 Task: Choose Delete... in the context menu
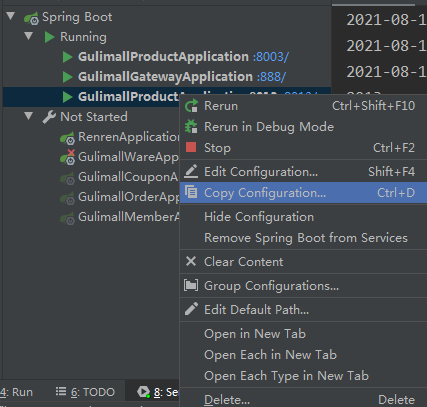click(x=303, y=399)
